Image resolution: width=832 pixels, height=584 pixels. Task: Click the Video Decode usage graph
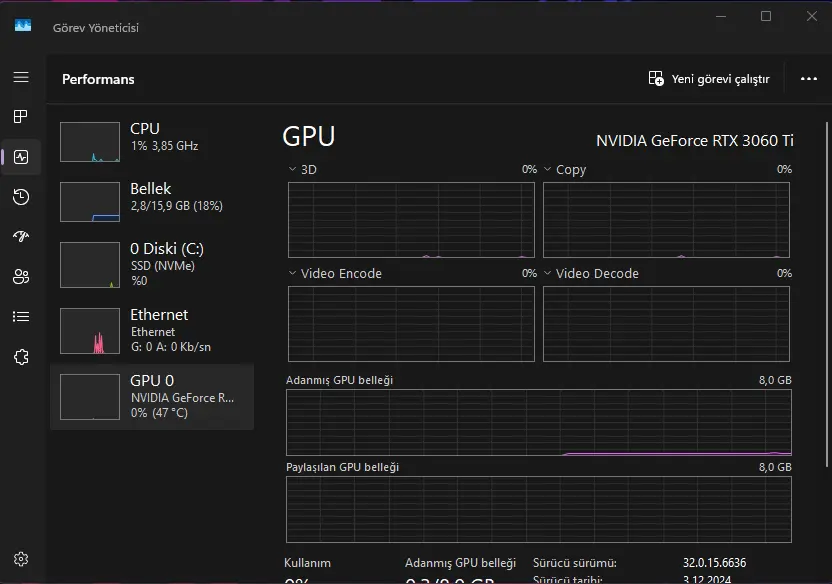click(666, 324)
